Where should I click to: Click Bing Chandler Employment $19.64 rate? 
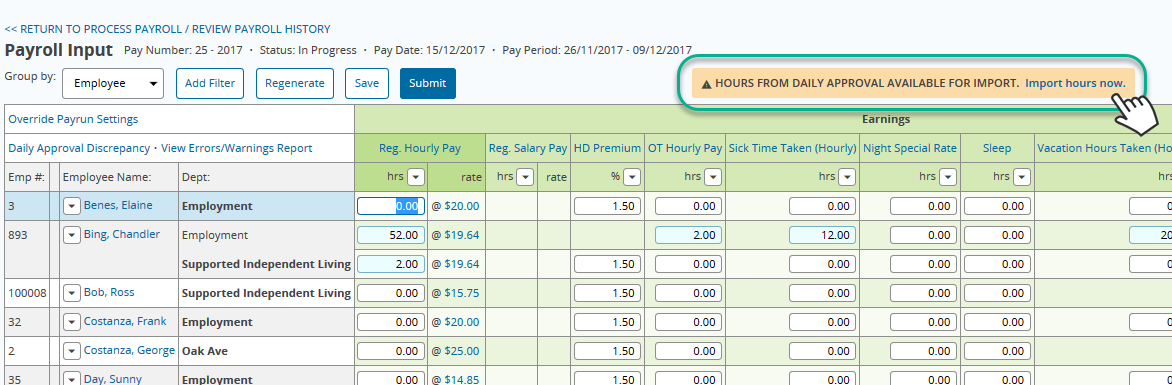coord(462,235)
